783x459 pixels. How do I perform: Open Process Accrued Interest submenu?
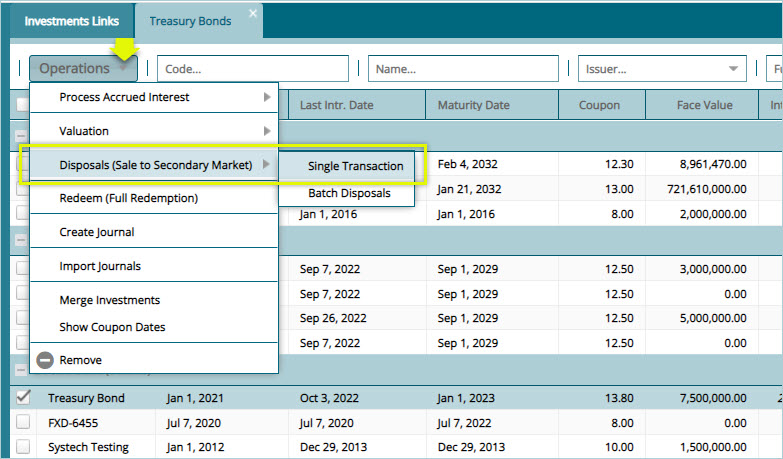point(154,97)
